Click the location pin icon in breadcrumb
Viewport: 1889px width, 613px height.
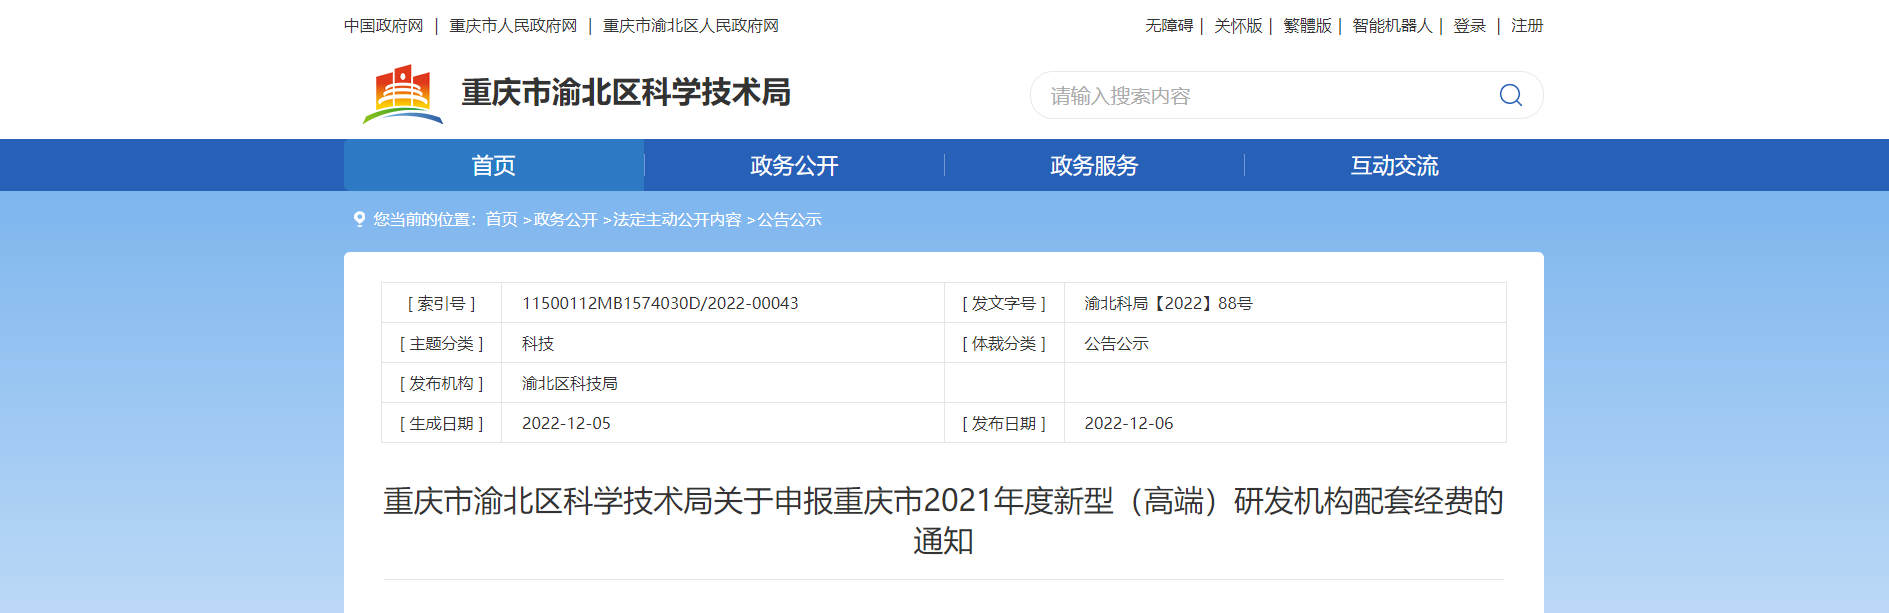click(360, 219)
